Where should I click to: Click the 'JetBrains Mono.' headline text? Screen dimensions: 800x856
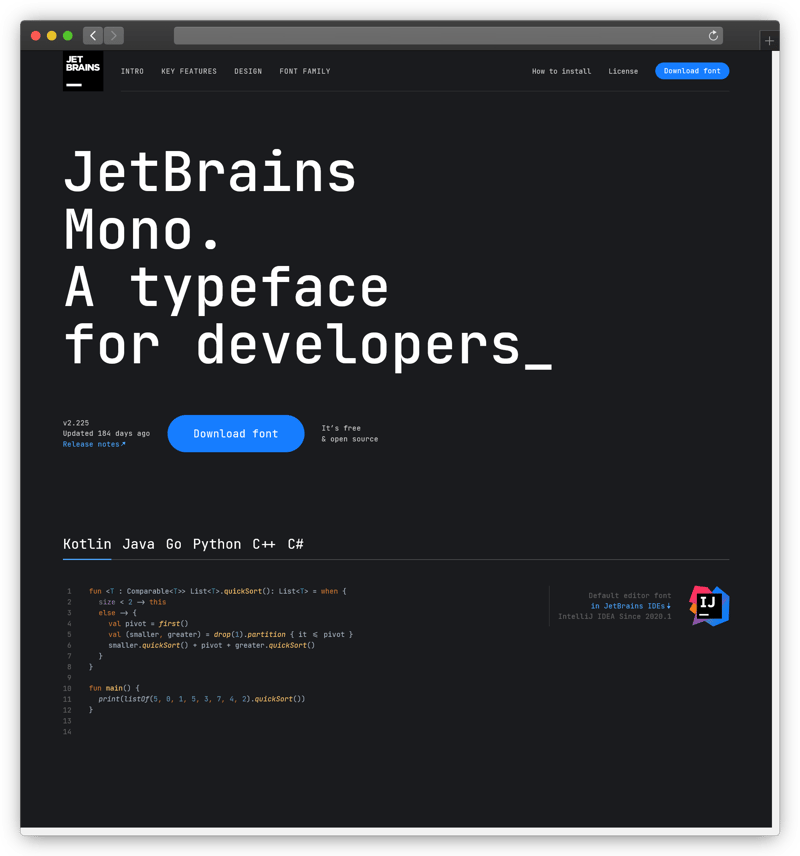tap(210, 200)
